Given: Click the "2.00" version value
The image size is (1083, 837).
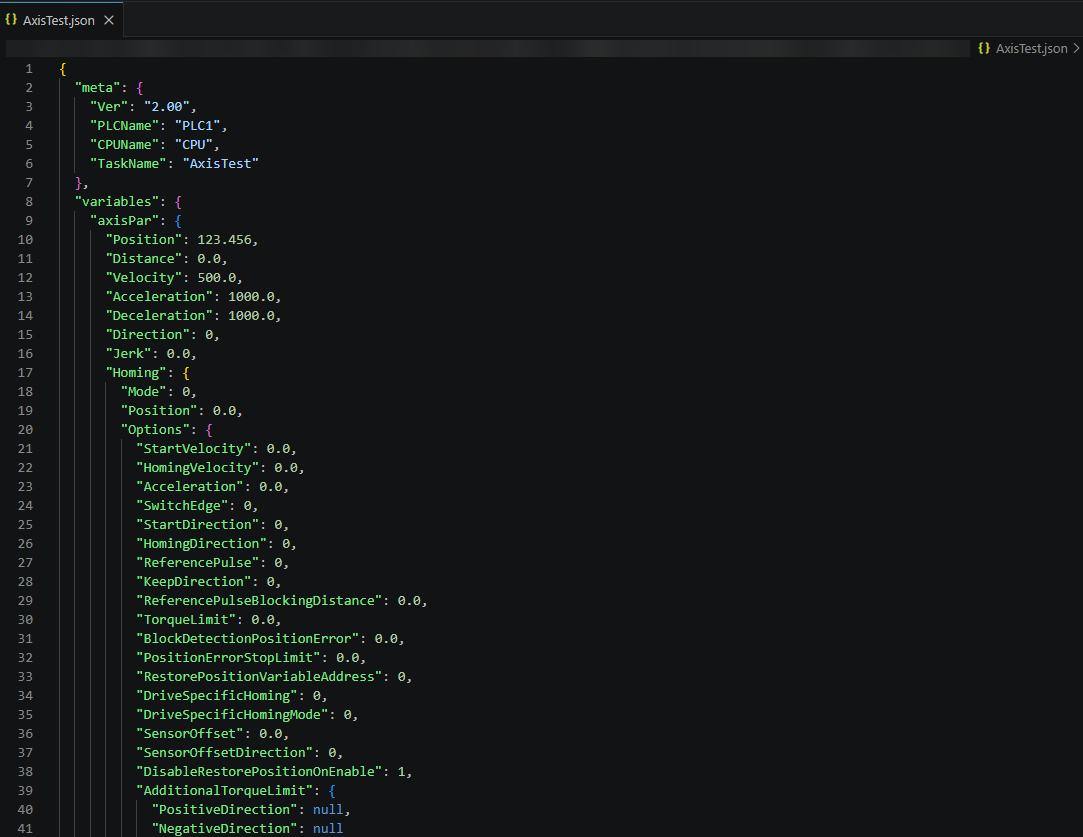Looking at the screenshot, I should pos(166,106).
